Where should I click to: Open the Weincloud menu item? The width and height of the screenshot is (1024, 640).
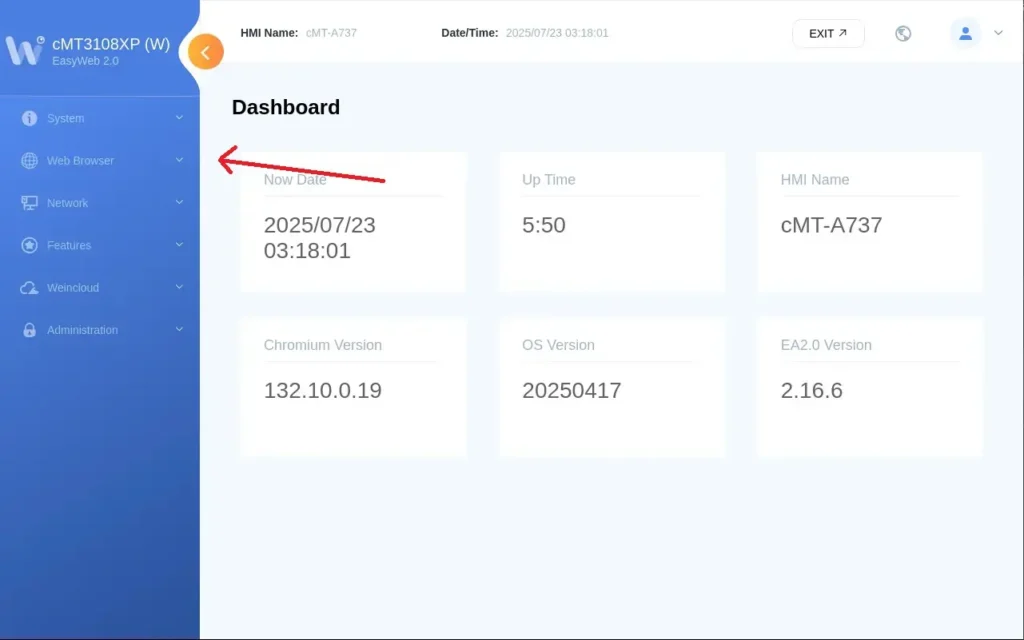[100, 288]
